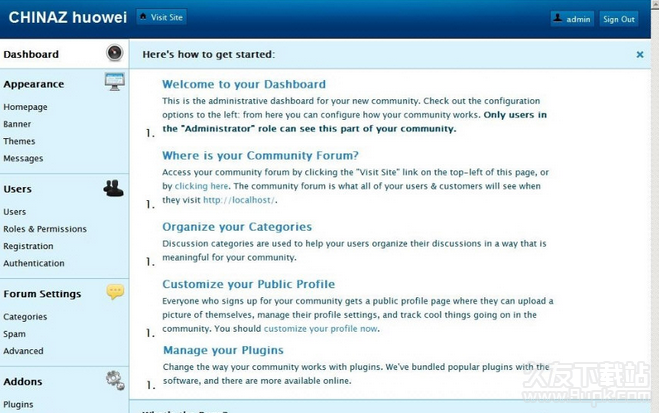Click the Forum Settings speech bubble icon

[115, 292]
